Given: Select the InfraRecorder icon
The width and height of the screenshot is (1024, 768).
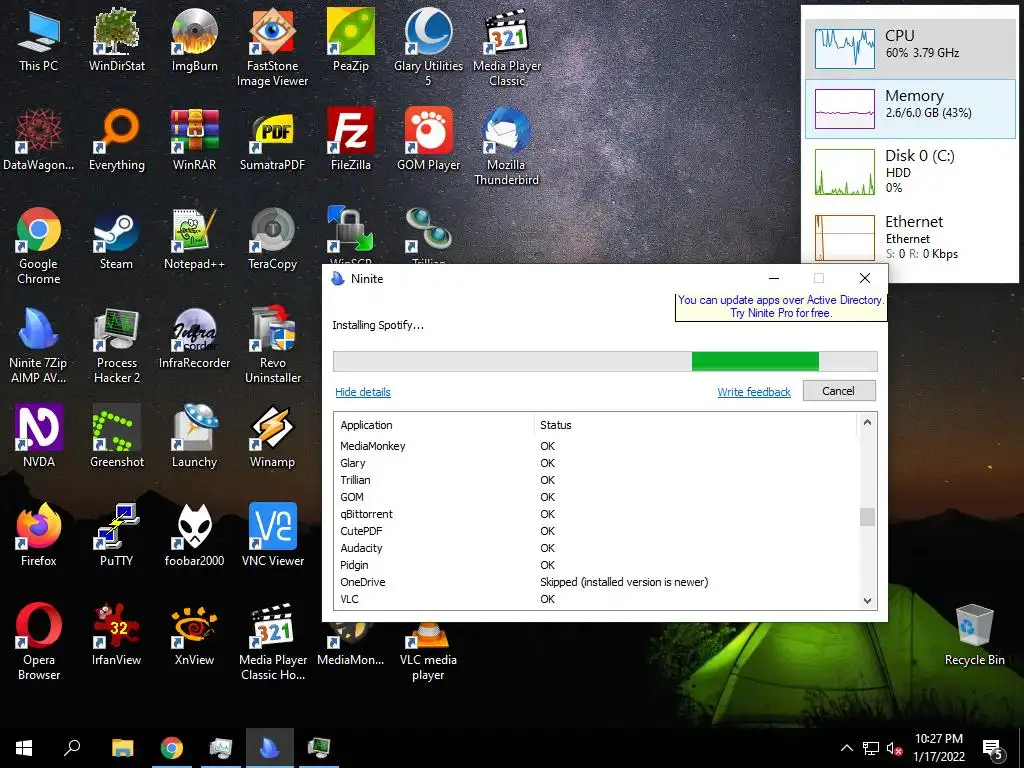Looking at the screenshot, I should (x=194, y=337).
